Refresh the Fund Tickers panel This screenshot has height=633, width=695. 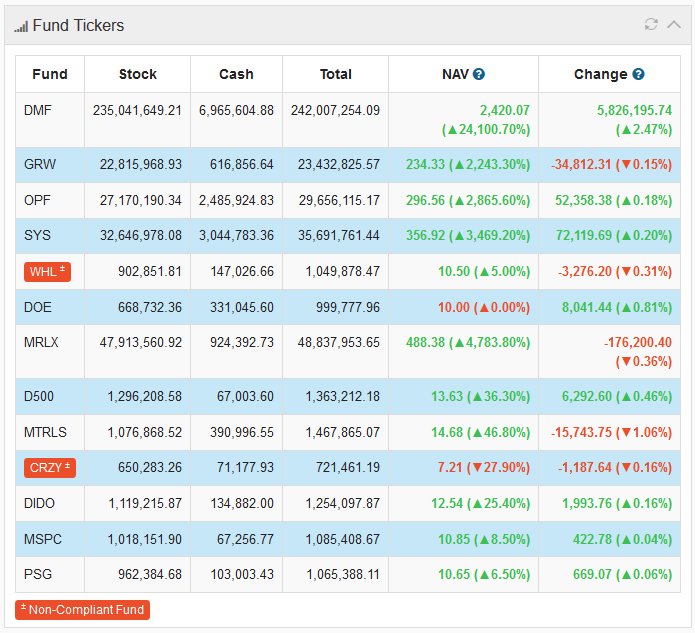tap(651, 24)
